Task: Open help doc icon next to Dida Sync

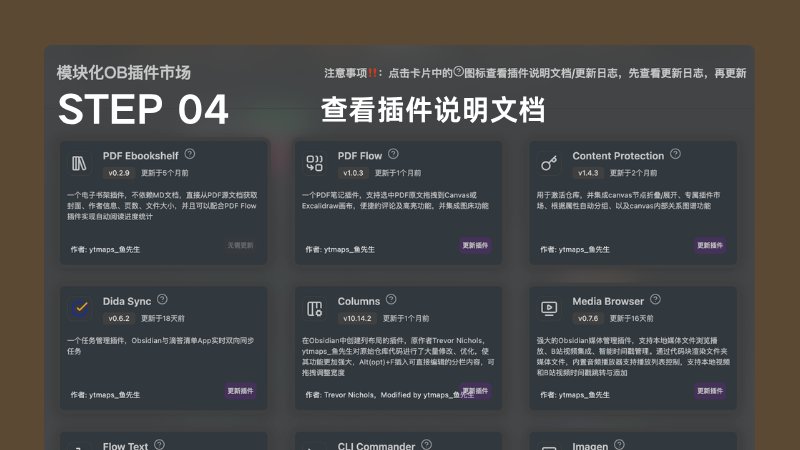Action: click(162, 299)
